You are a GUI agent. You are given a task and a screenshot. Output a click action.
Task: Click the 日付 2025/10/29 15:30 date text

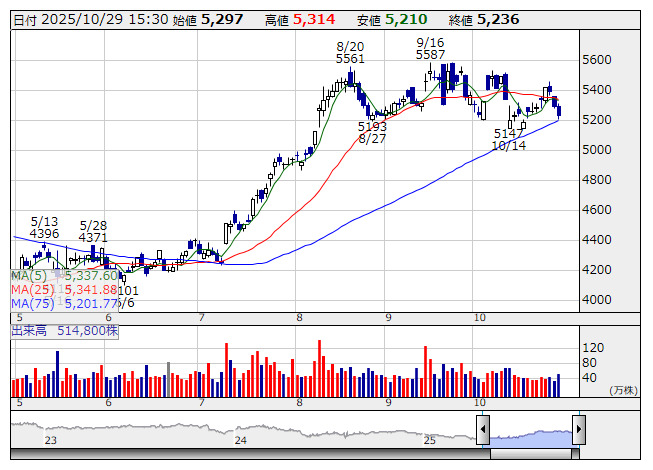91,20
